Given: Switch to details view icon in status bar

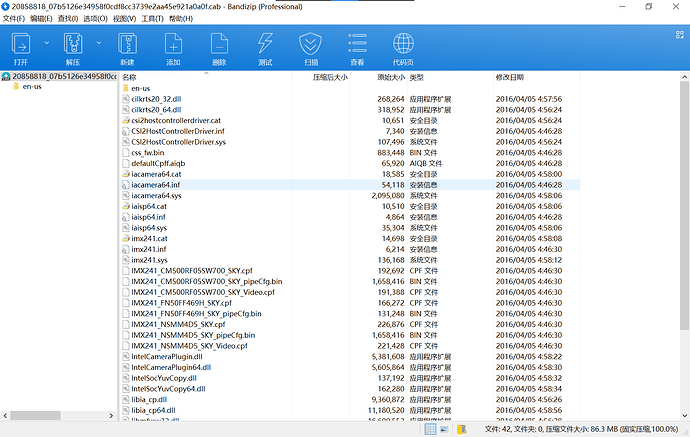Looking at the screenshot, I should coord(430,430).
